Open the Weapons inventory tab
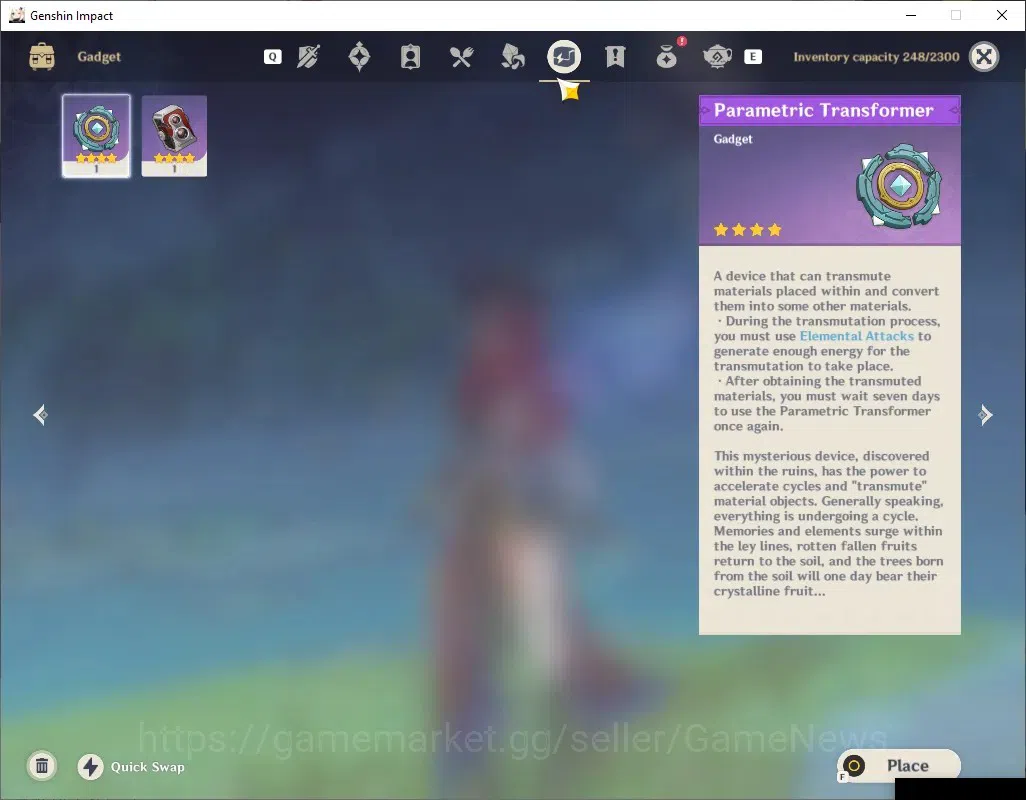 308,57
